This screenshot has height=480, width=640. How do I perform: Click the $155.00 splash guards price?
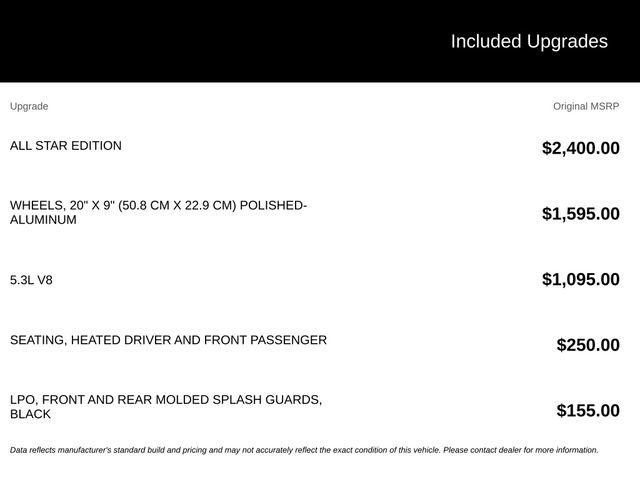[x=588, y=411]
